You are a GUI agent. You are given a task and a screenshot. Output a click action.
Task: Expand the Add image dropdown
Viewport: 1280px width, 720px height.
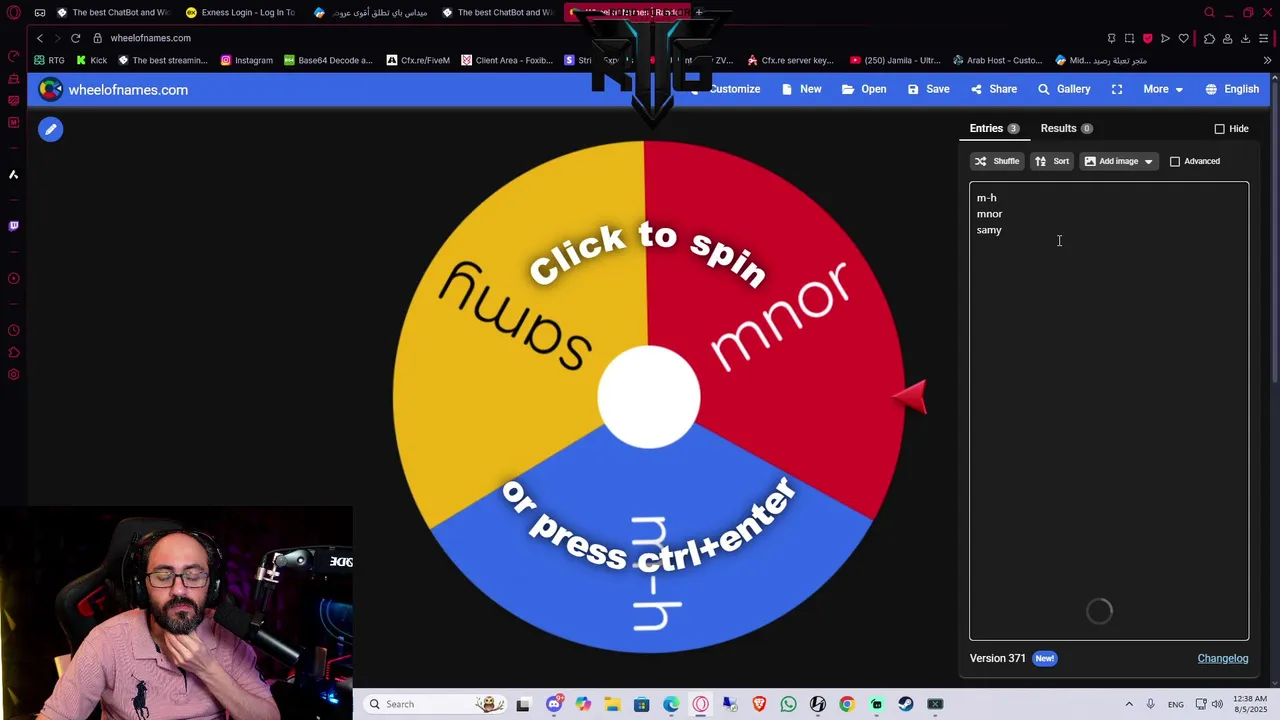click(x=1119, y=161)
